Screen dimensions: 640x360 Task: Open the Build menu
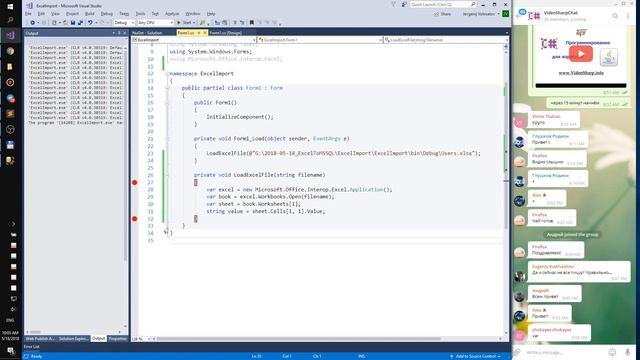click(89, 14)
